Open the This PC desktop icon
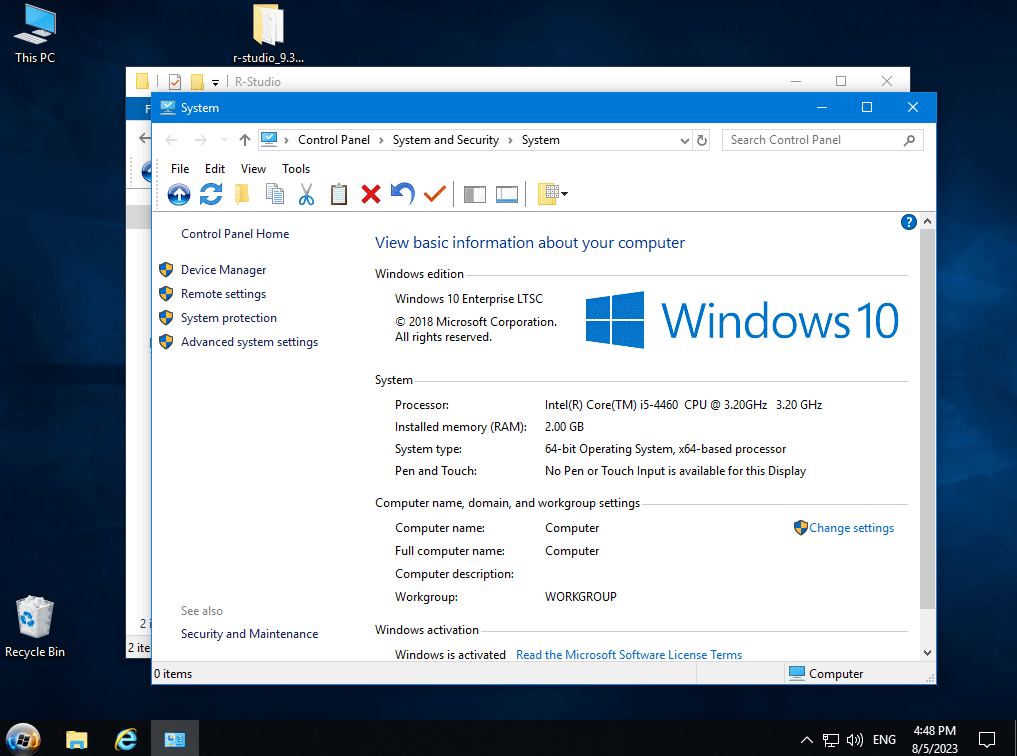Image resolution: width=1017 pixels, height=756 pixels. (x=35, y=34)
